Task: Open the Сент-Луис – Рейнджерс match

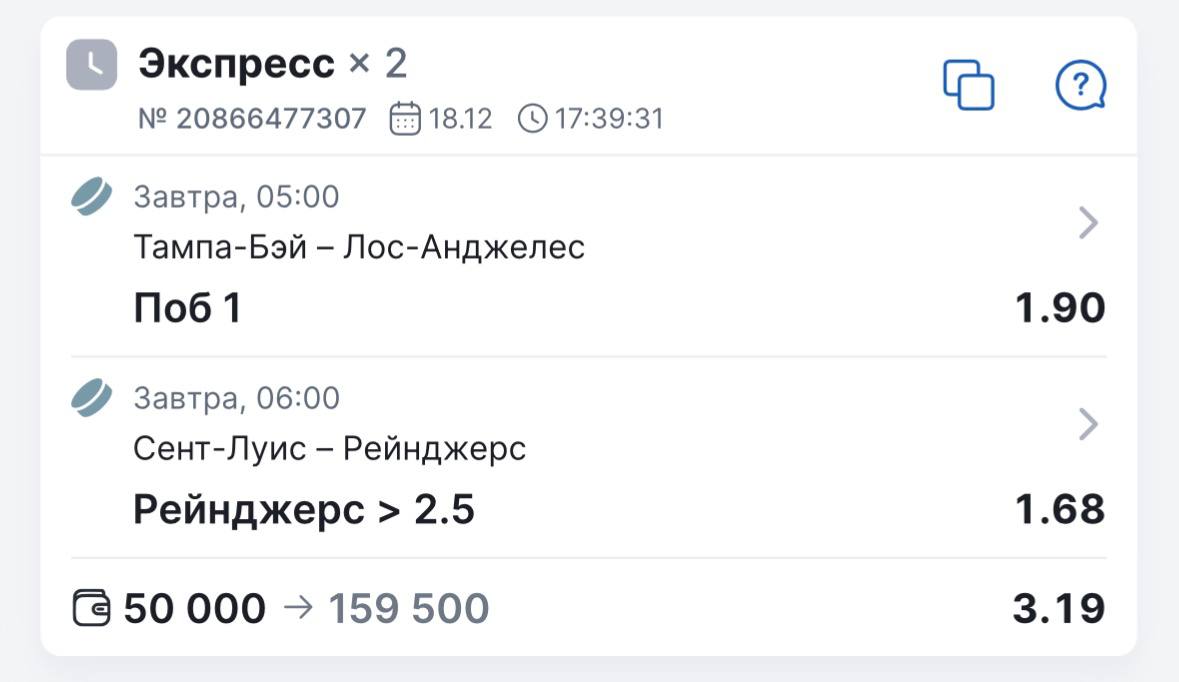Action: [330, 449]
